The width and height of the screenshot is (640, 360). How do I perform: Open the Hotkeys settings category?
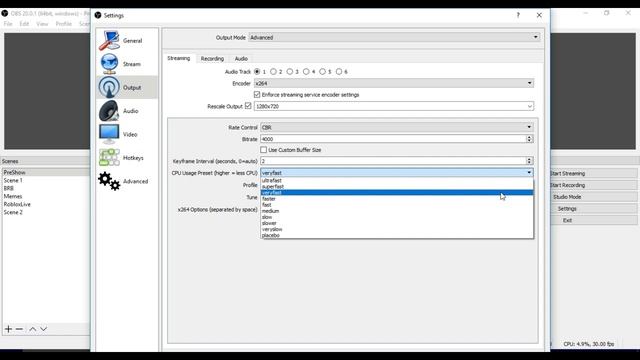[x=127, y=158]
